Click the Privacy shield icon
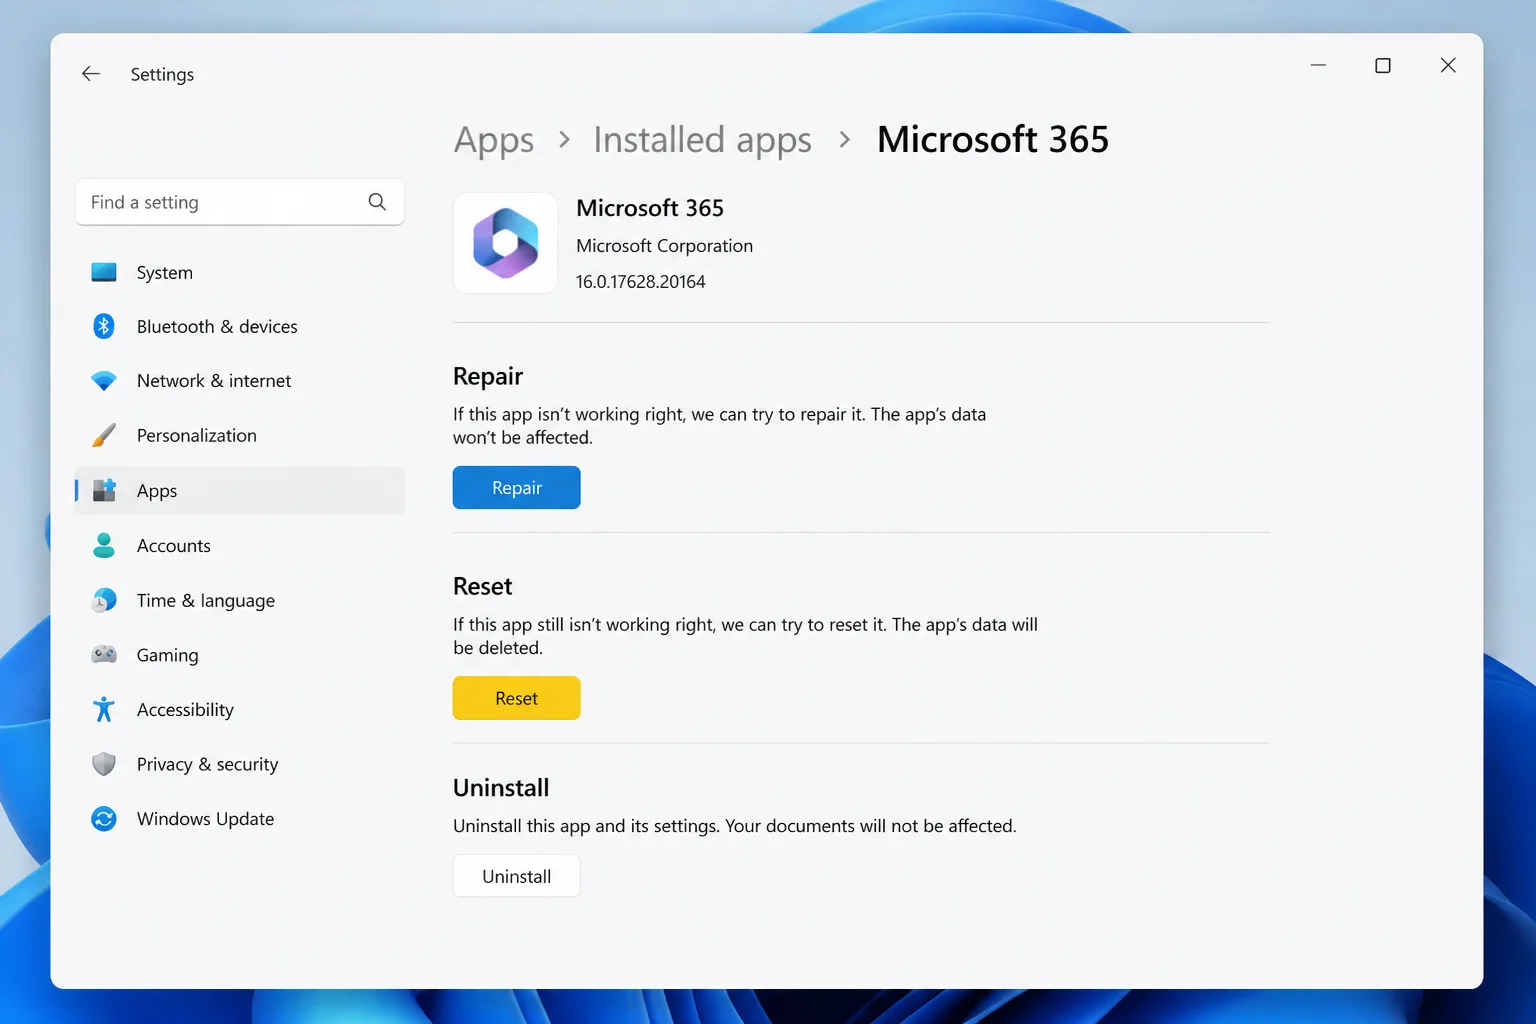 pos(104,764)
